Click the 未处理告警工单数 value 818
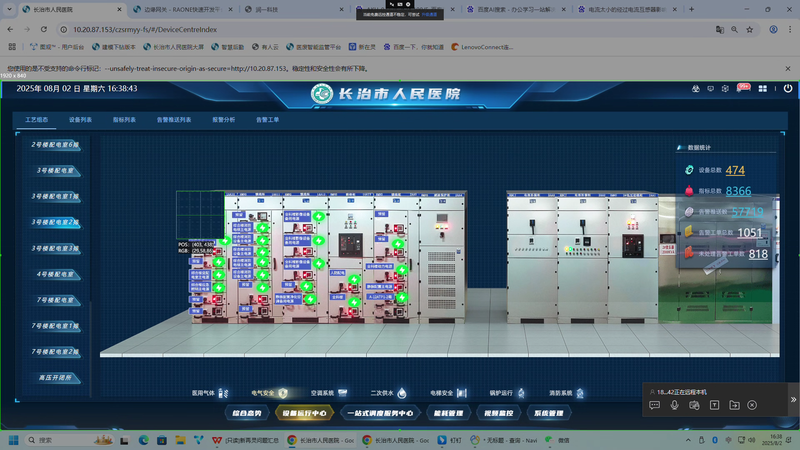Screen dimensions: 800x450 click(x=758, y=254)
